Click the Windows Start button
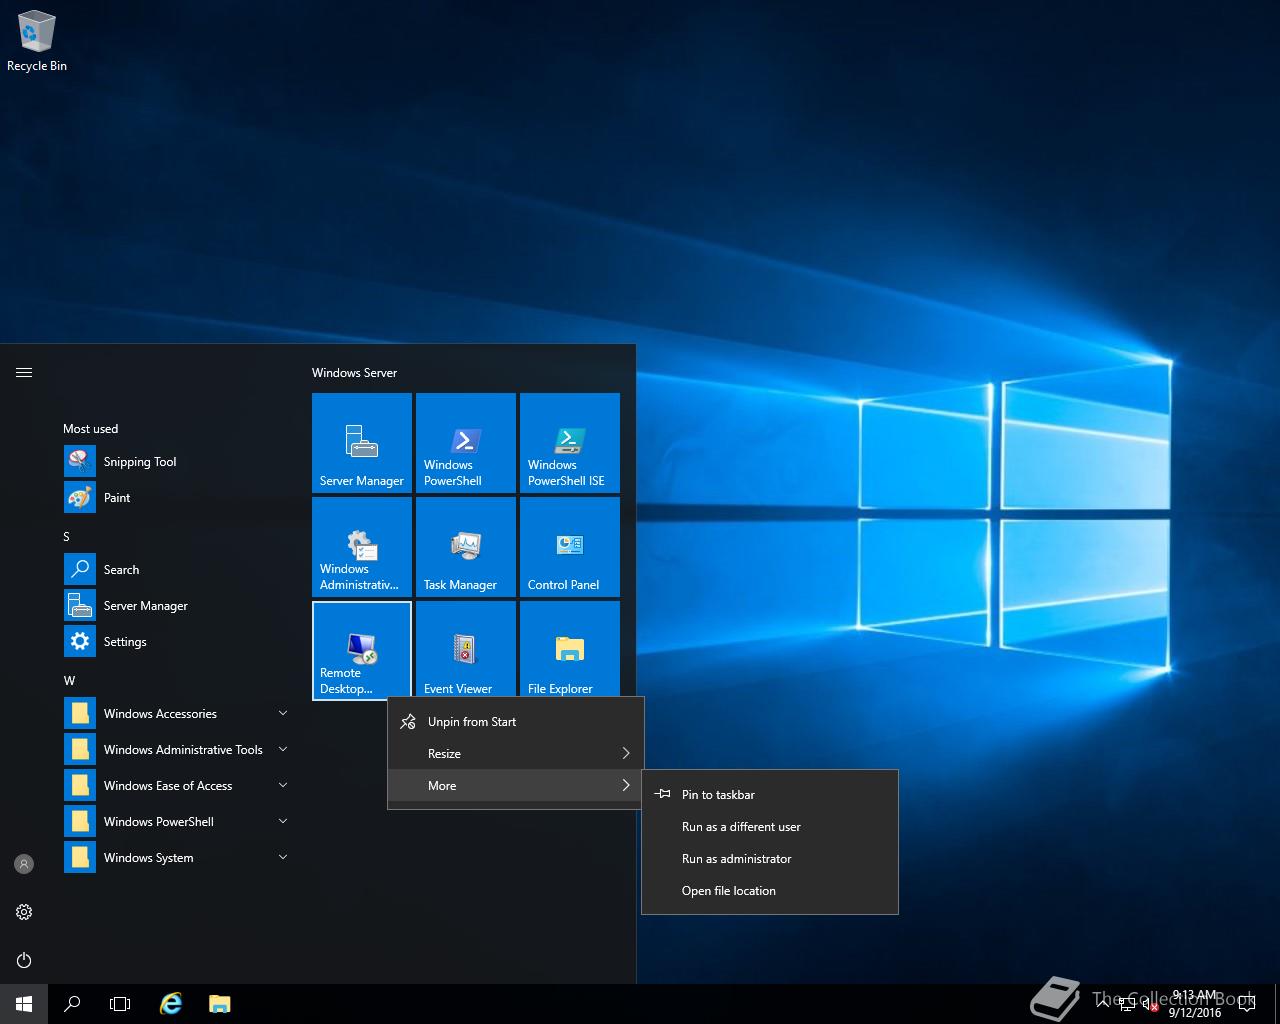 (x=24, y=1004)
